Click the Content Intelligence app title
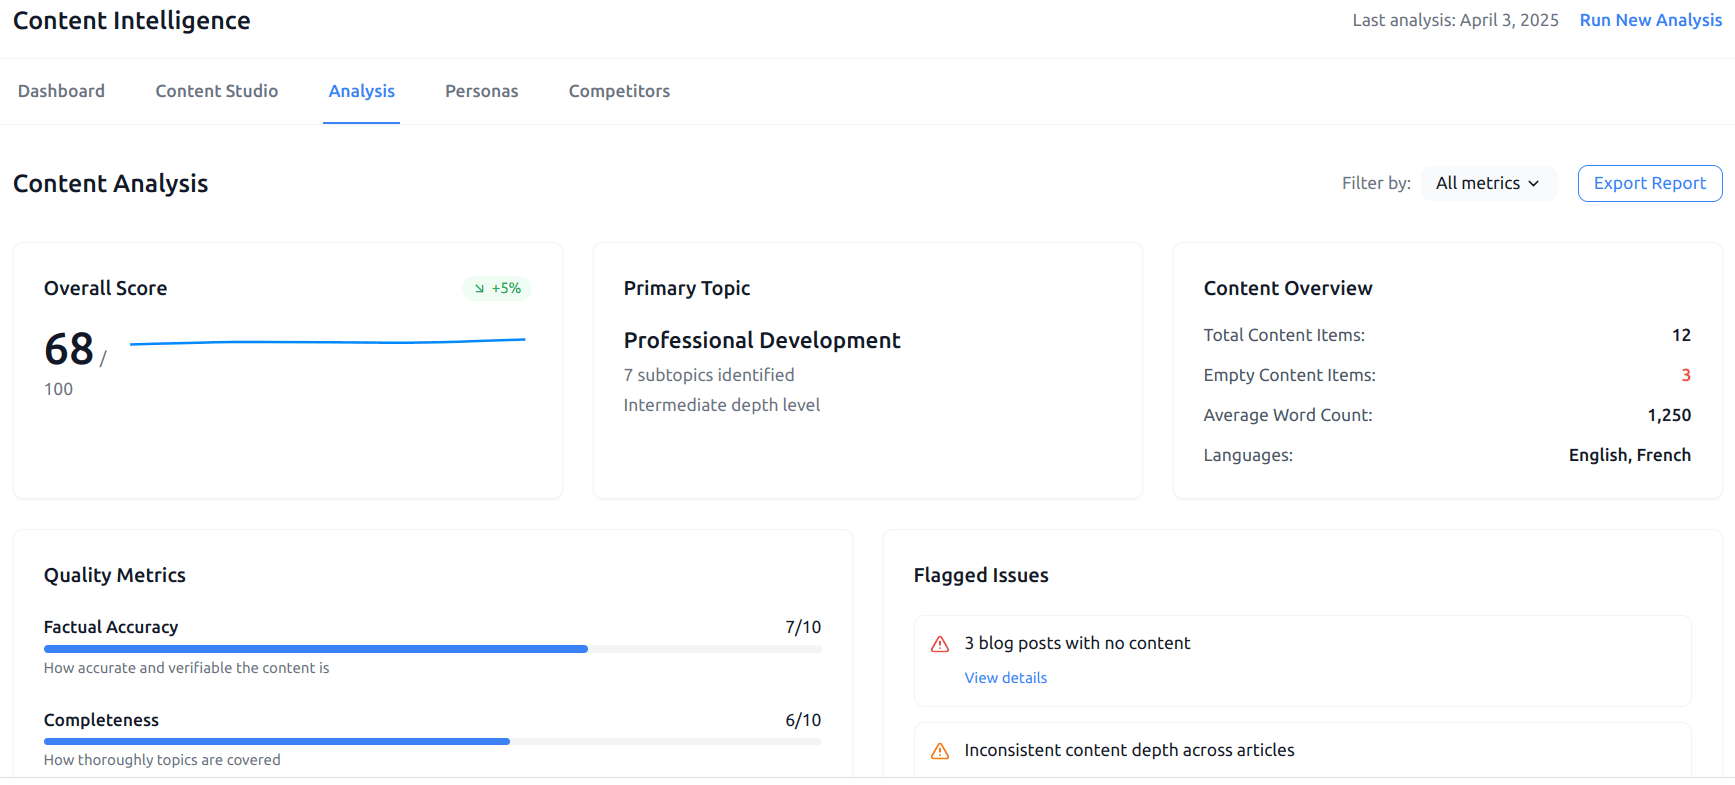 (x=132, y=20)
